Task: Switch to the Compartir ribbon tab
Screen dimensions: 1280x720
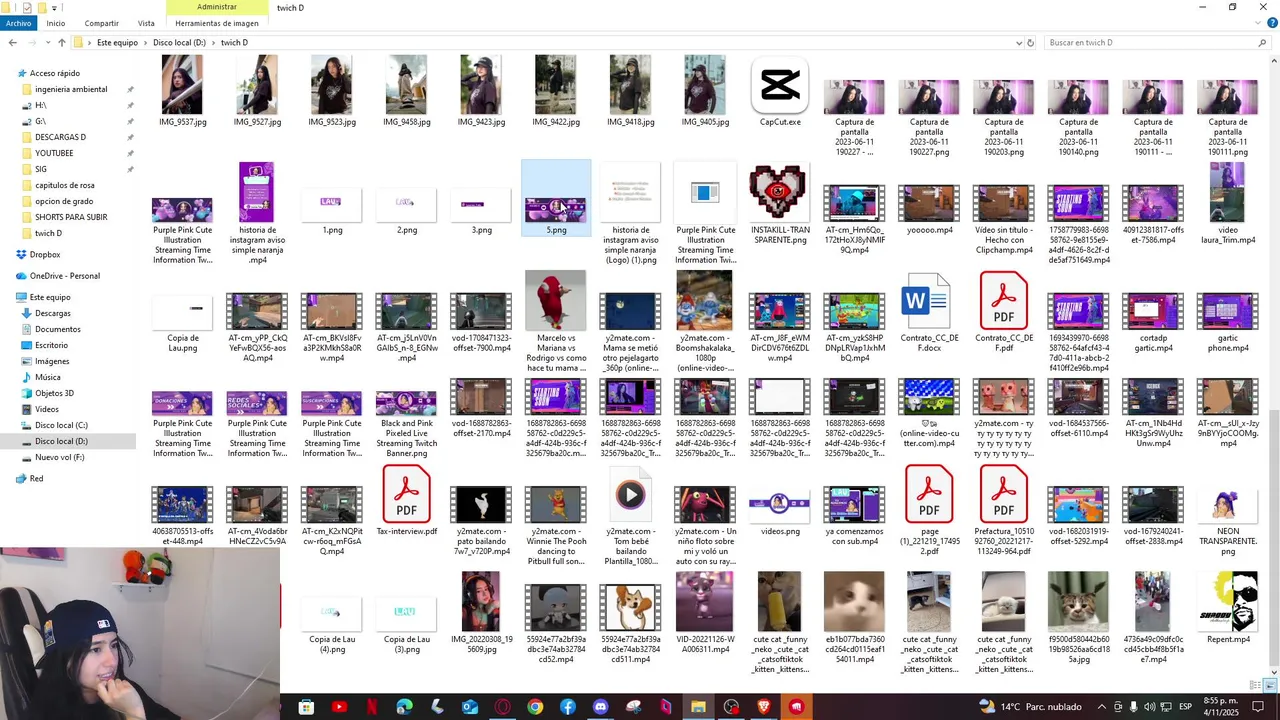Action: [101, 23]
